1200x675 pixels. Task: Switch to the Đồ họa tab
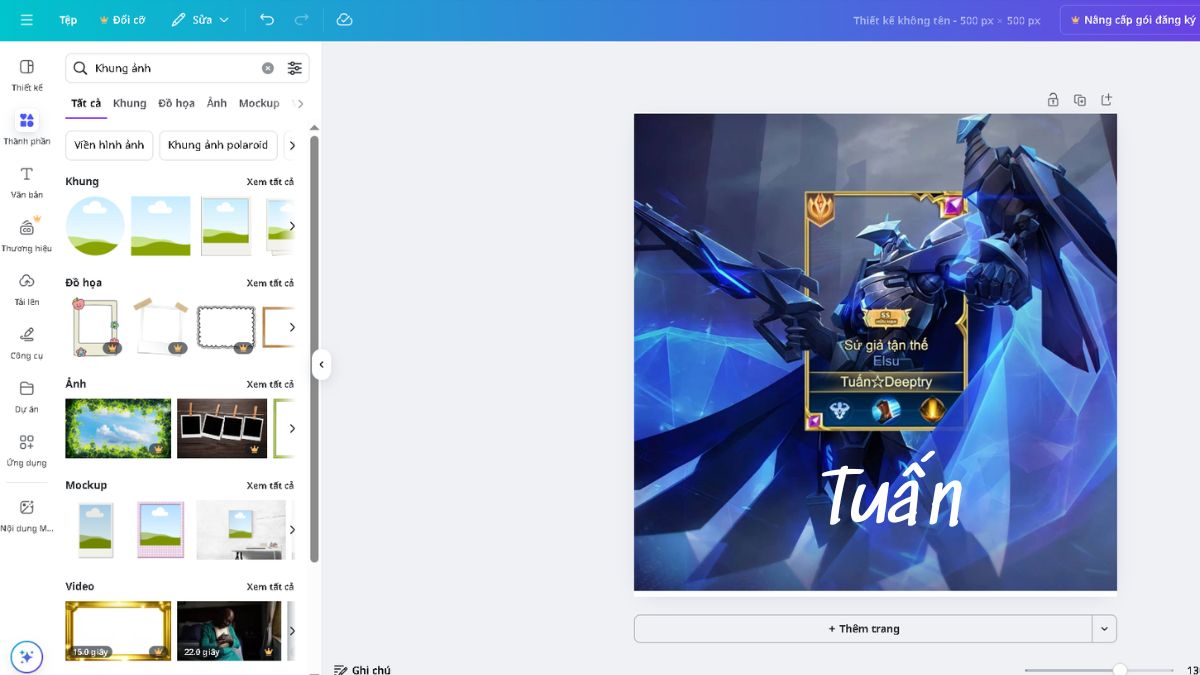[x=176, y=103]
